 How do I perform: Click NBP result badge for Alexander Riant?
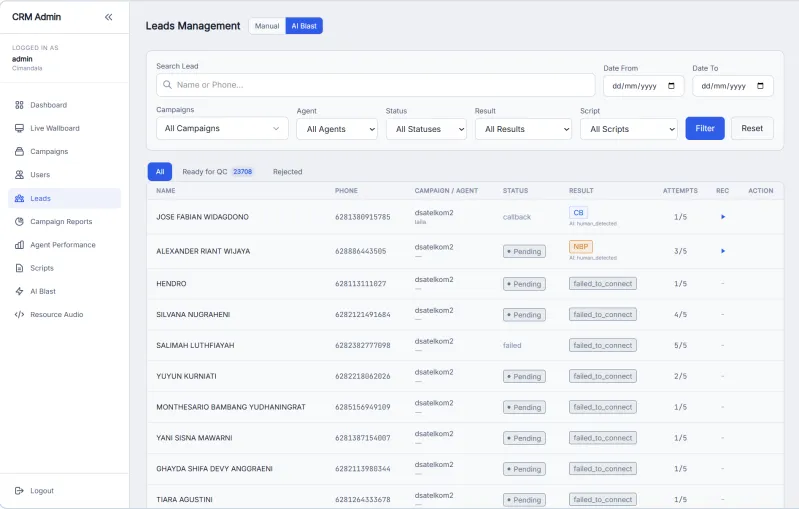580,247
